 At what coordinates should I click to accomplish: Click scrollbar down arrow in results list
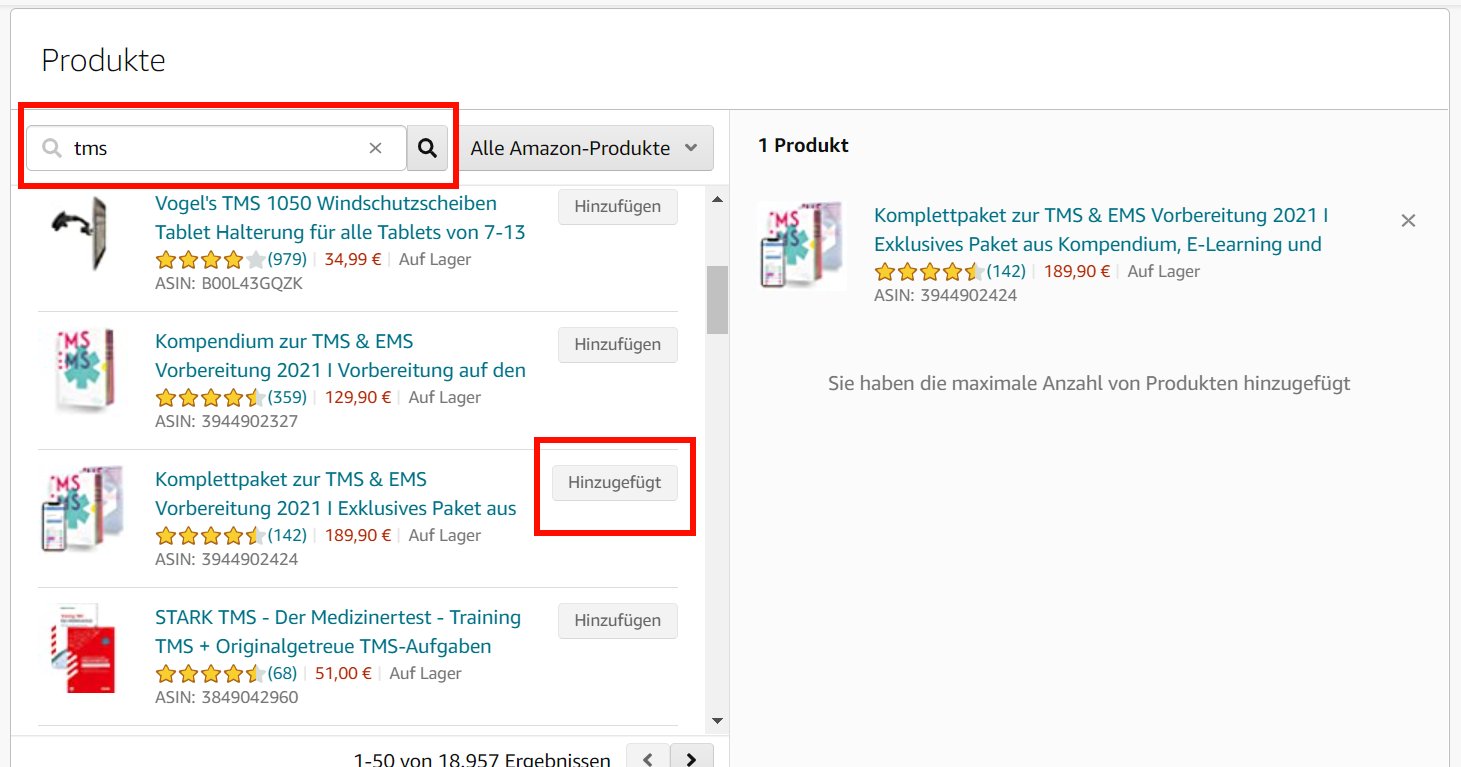click(717, 720)
